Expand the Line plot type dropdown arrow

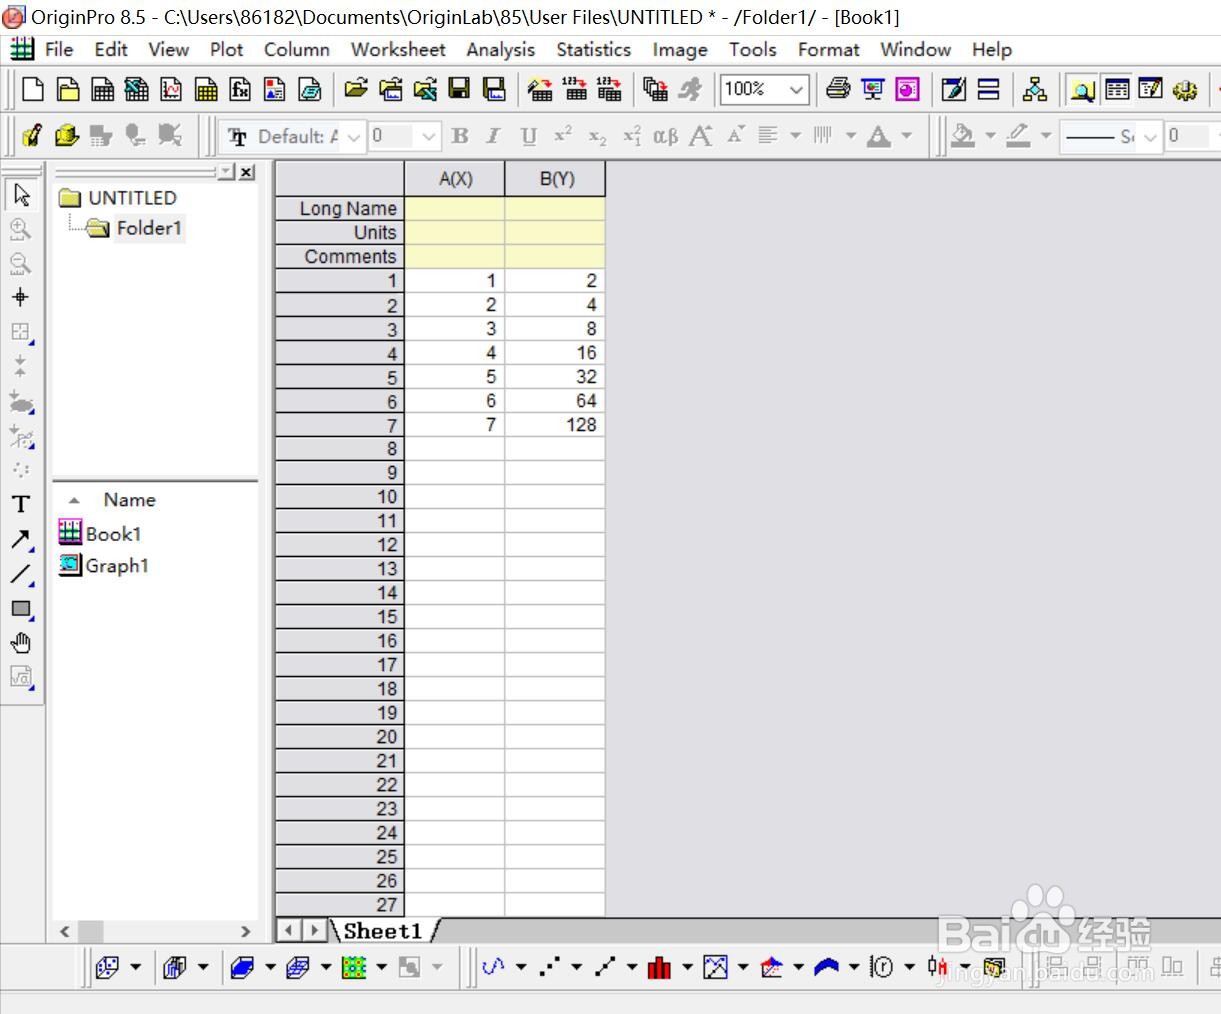pyautogui.click(x=521, y=966)
